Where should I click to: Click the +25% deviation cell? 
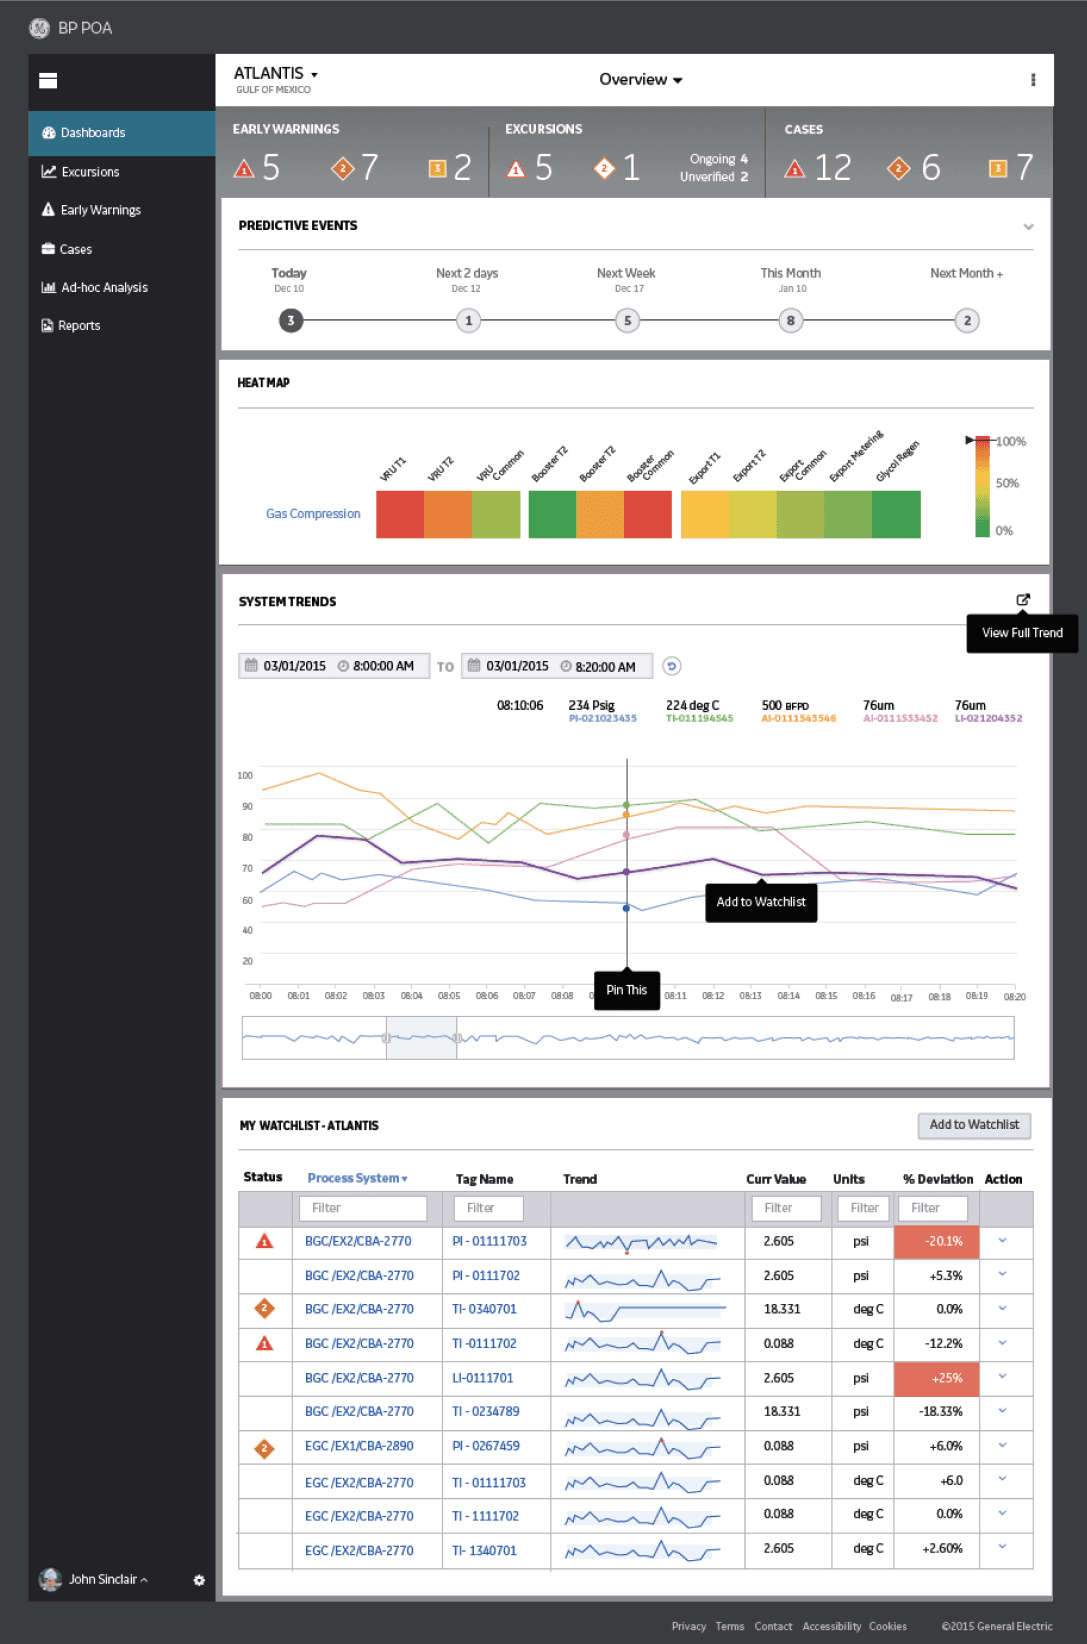(x=936, y=1378)
